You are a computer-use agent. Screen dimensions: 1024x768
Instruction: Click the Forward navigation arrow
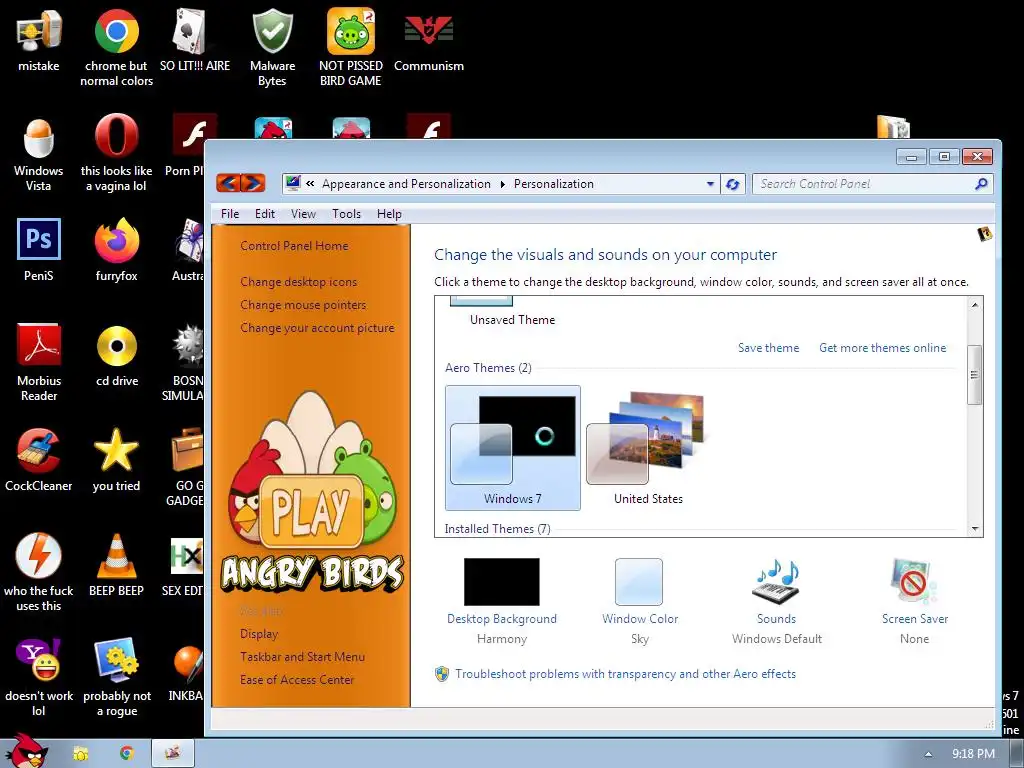pyautogui.click(x=253, y=183)
